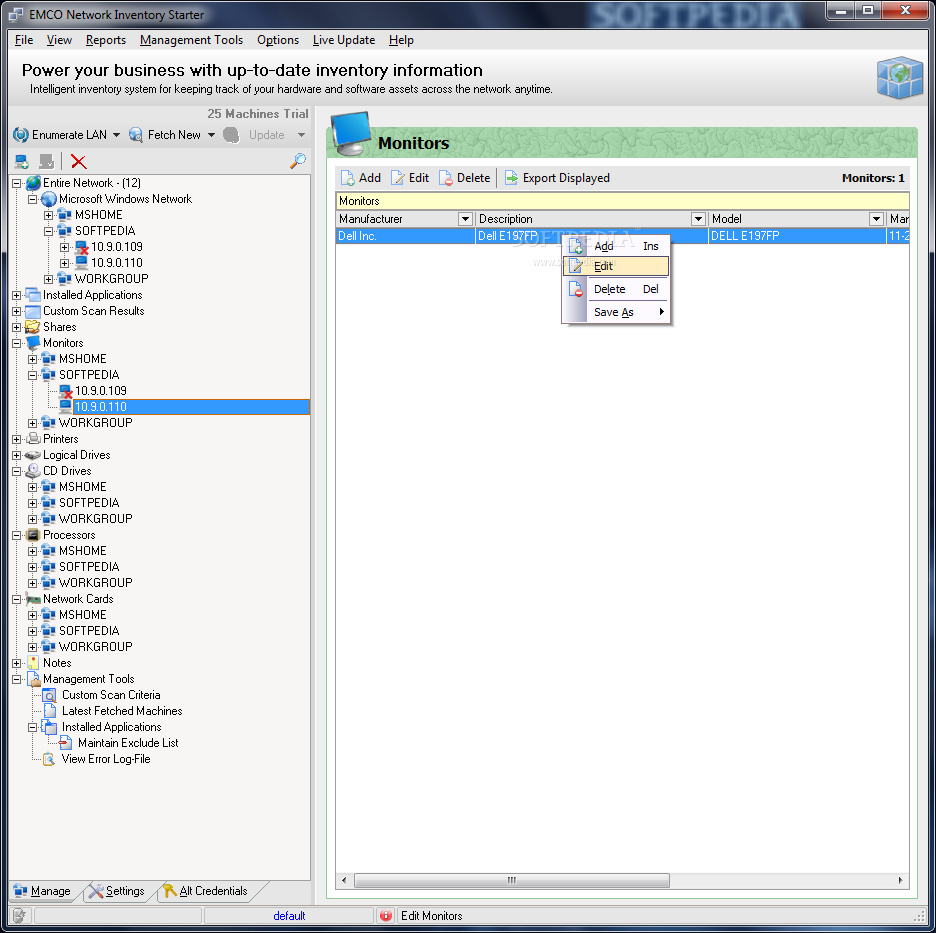936x933 pixels.
Task: Click the Shares folder icon in tree
Action: 33,327
